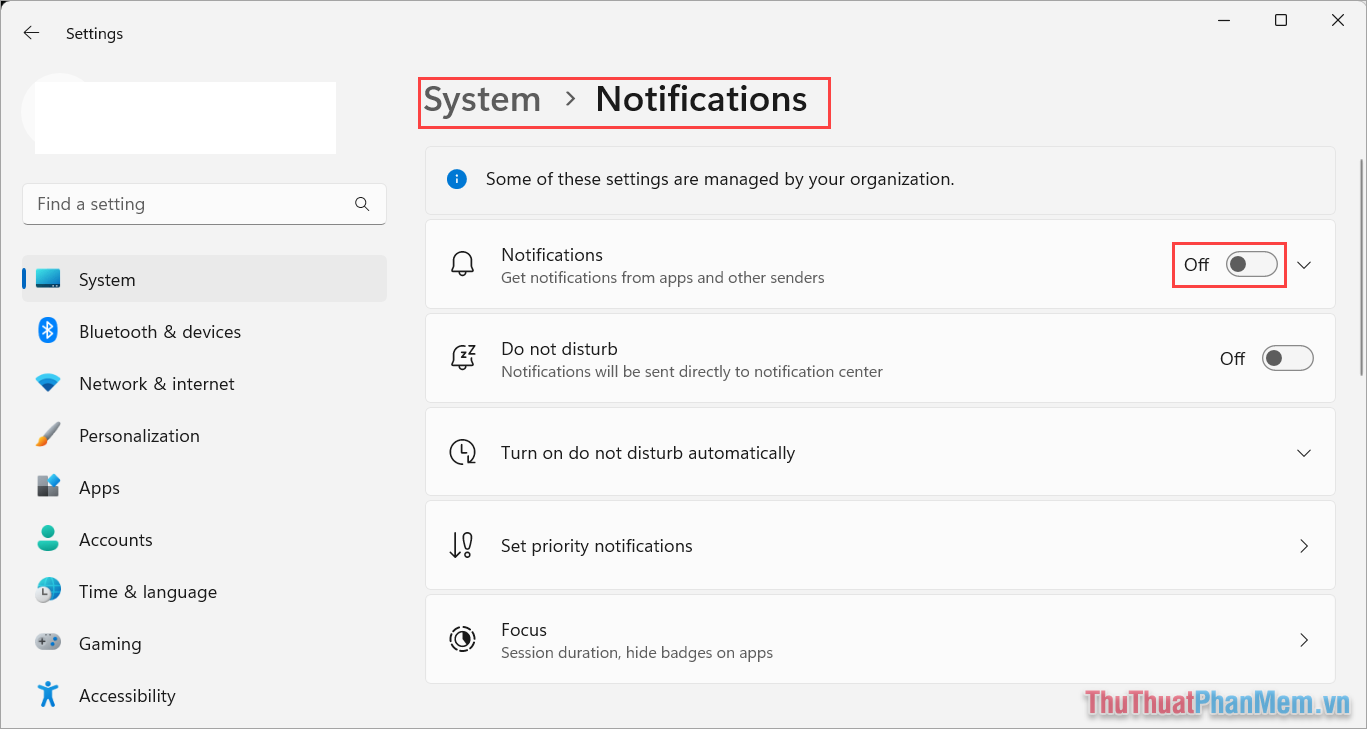
Task: Click the Focus session icon
Action: 463,639
